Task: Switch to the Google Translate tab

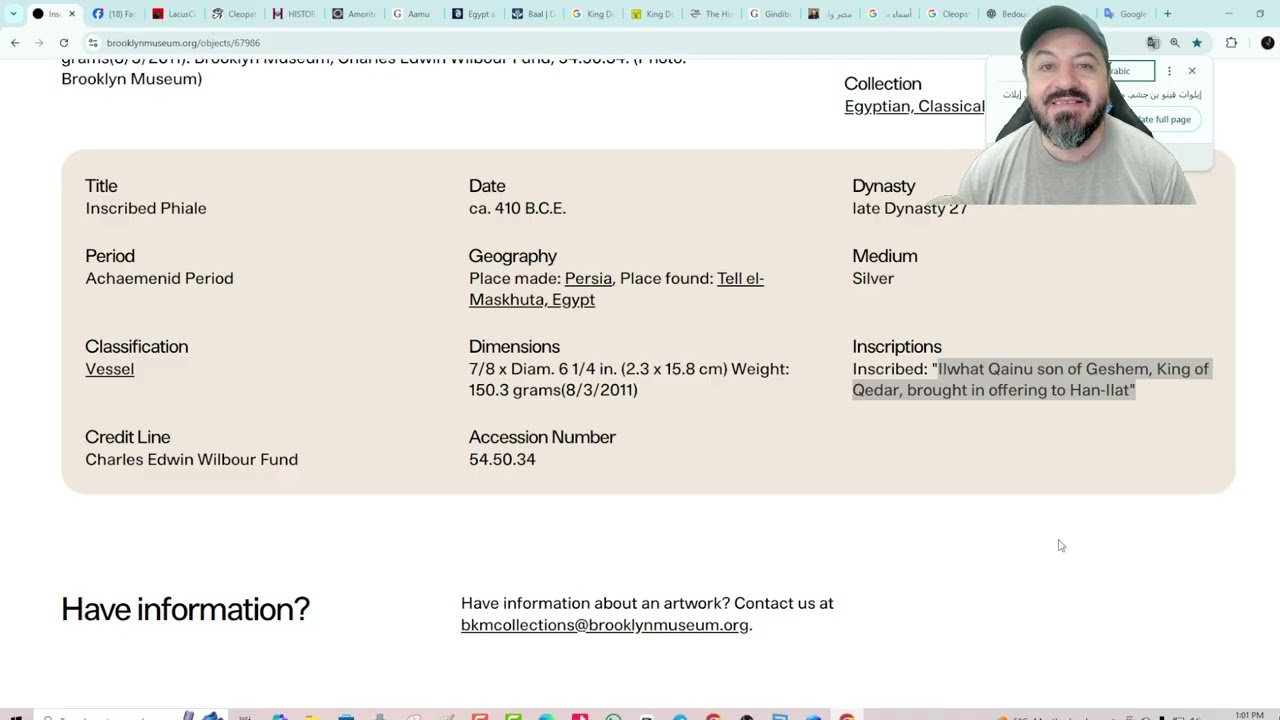Action: [1127, 14]
